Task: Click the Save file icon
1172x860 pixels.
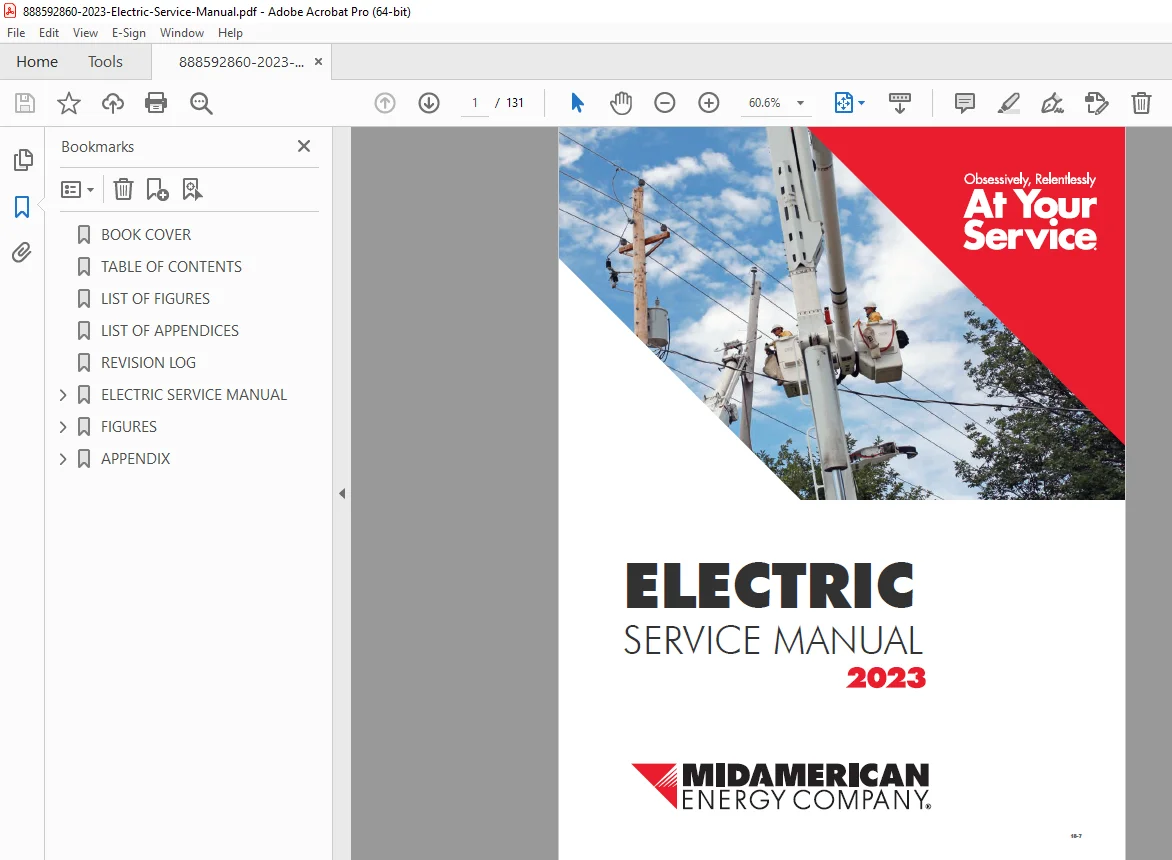Action: click(x=25, y=103)
